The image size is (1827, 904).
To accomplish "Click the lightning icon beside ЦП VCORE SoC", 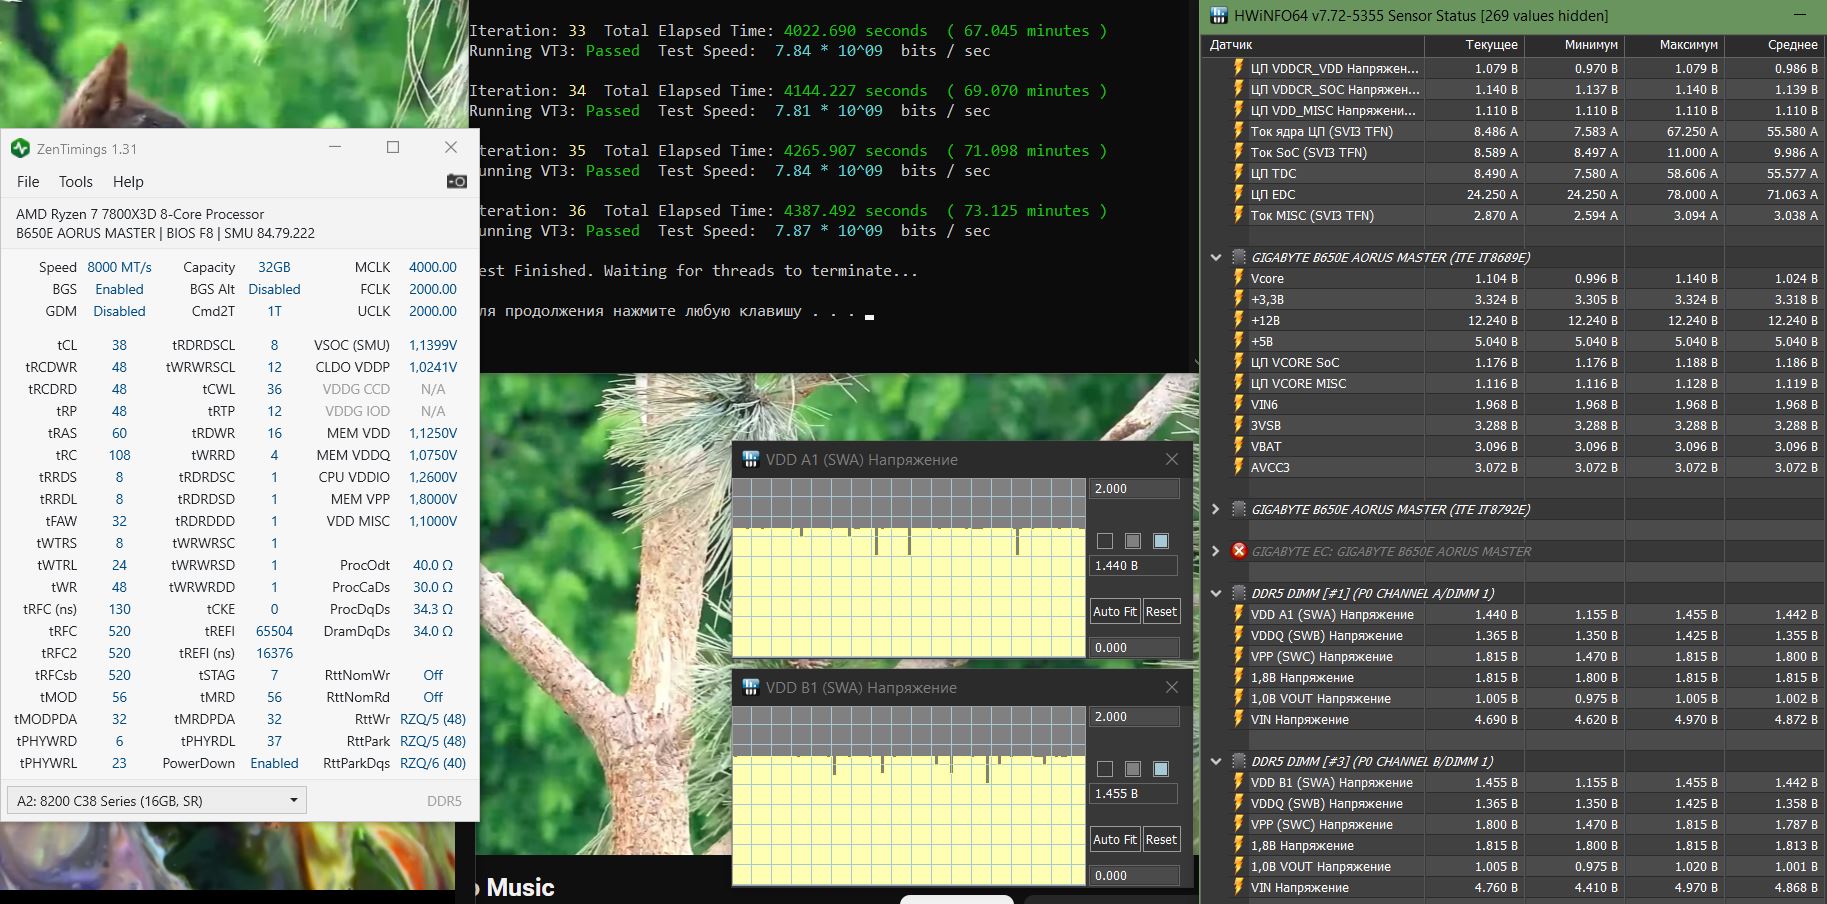I will [x=1239, y=362].
